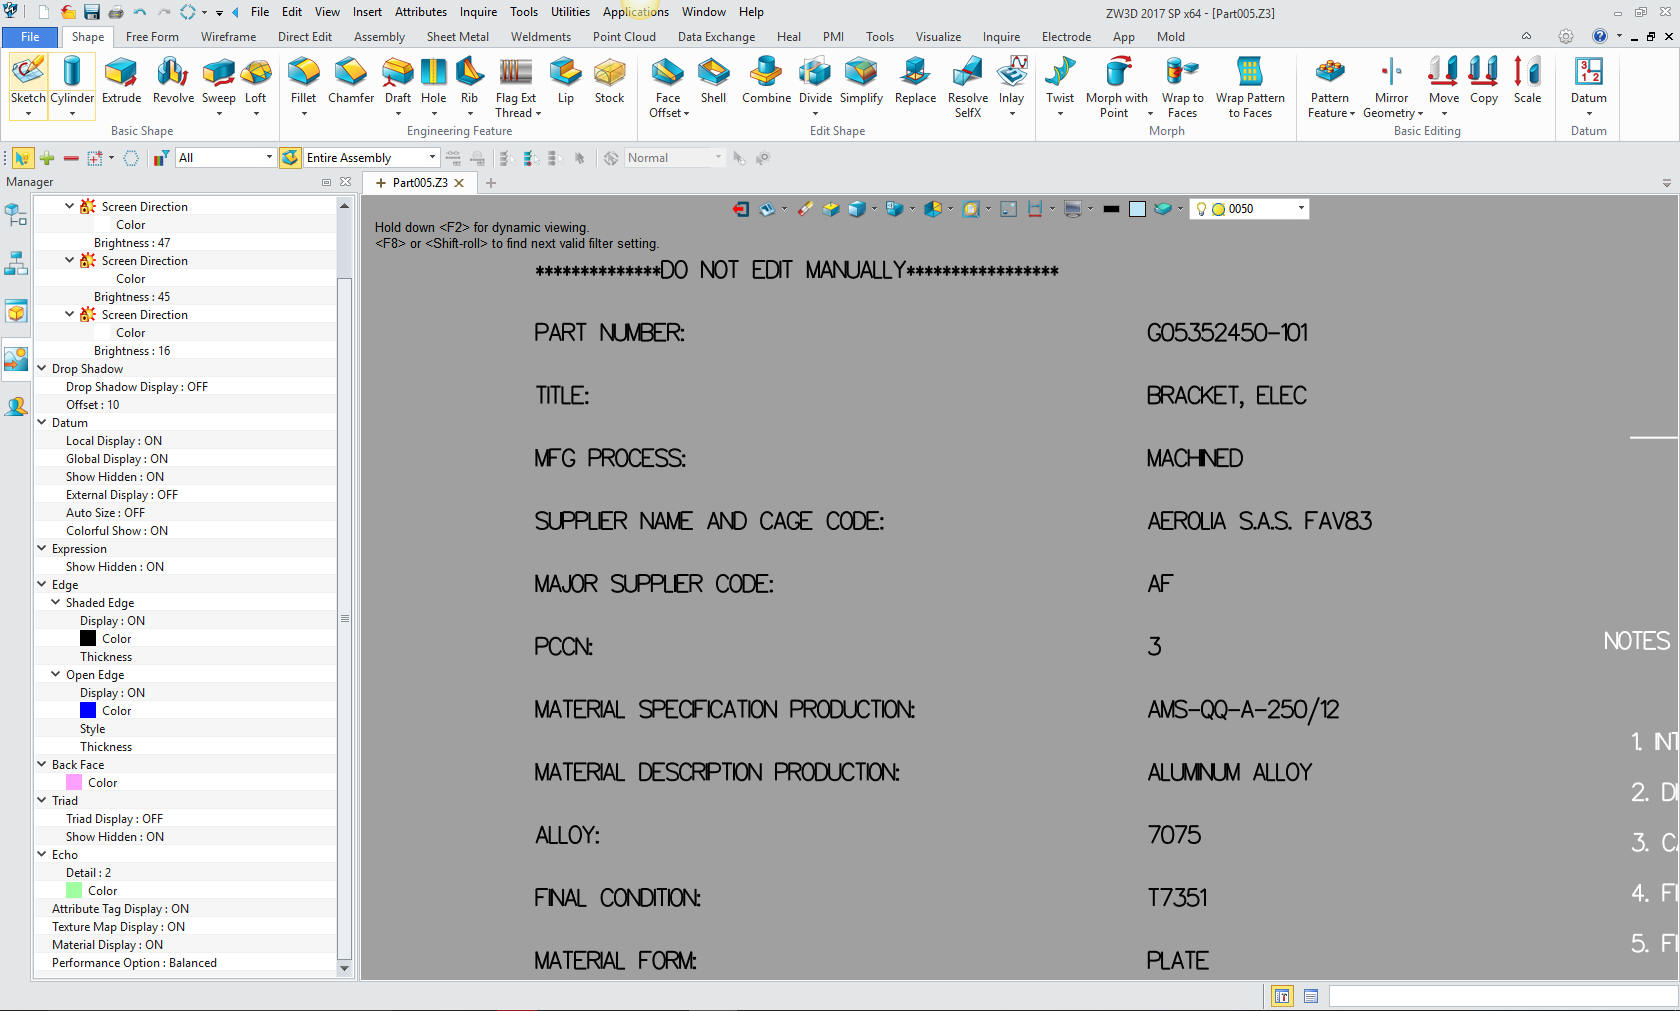Click the Copy button
This screenshot has height=1011, width=1680.
(1484, 80)
